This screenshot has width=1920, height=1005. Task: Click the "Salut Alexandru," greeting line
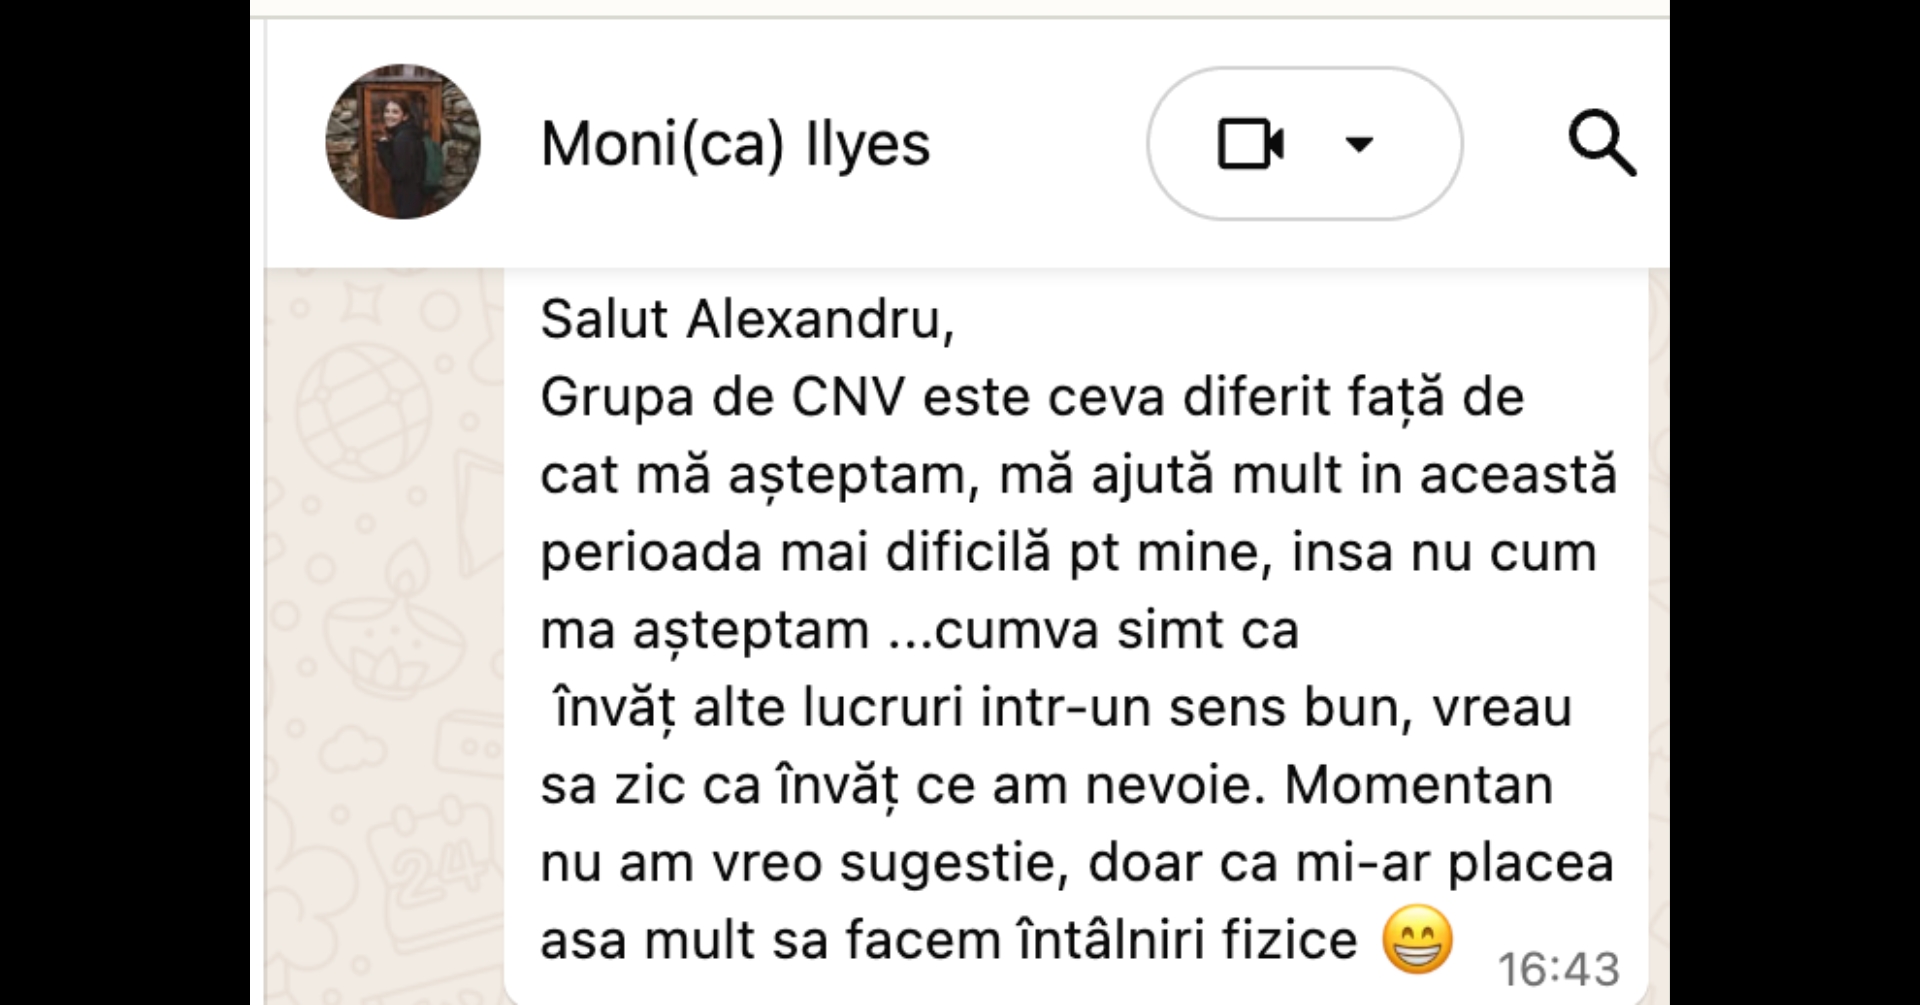click(747, 320)
